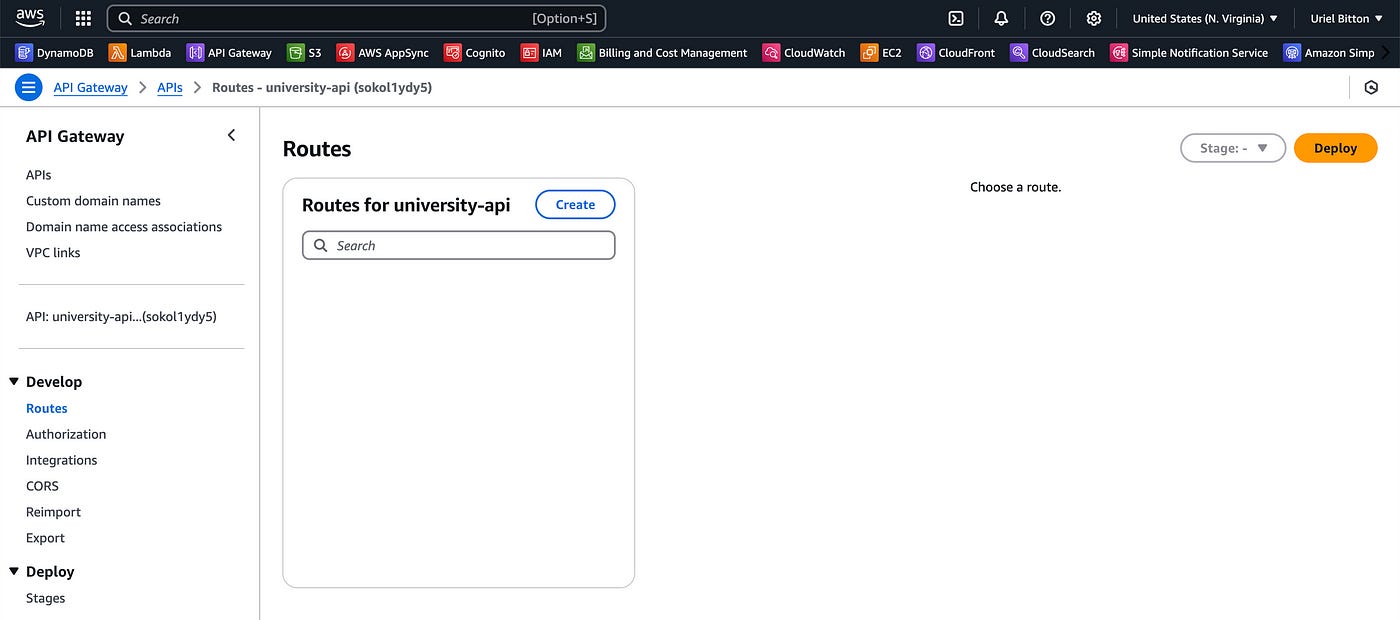
Task: Open the DynamoDB shortcut icon
Action: coord(24,53)
